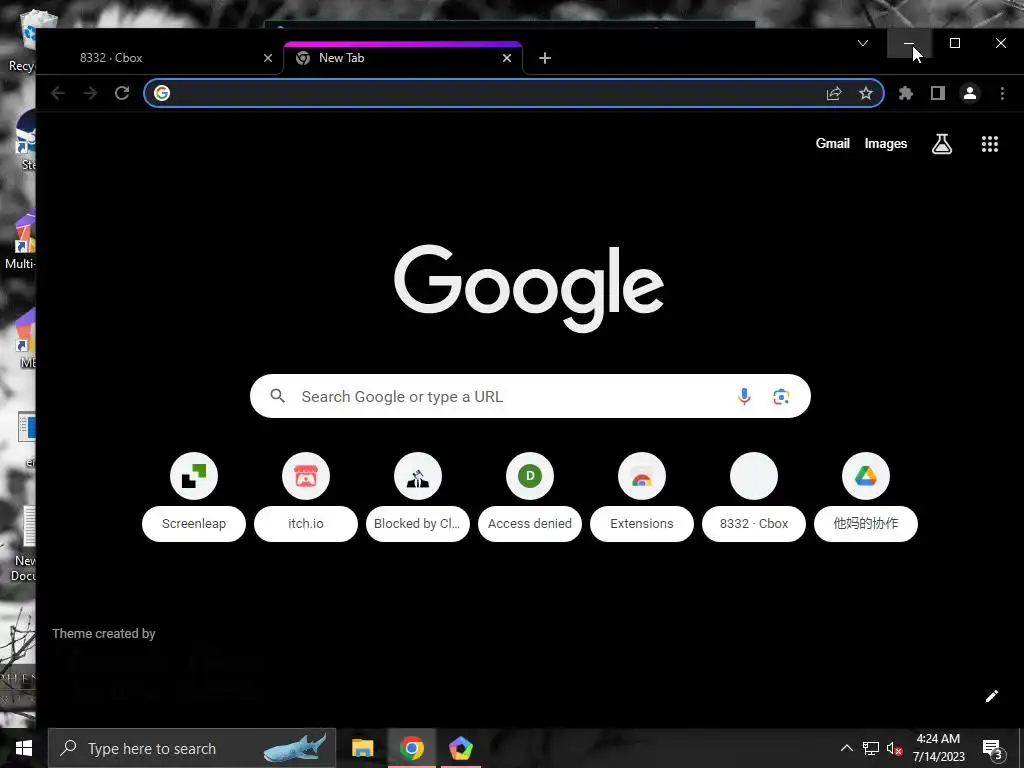Open the Google apps grid
Image resolution: width=1024 pixels, height=768 pixels.
(x=990, y=144)
